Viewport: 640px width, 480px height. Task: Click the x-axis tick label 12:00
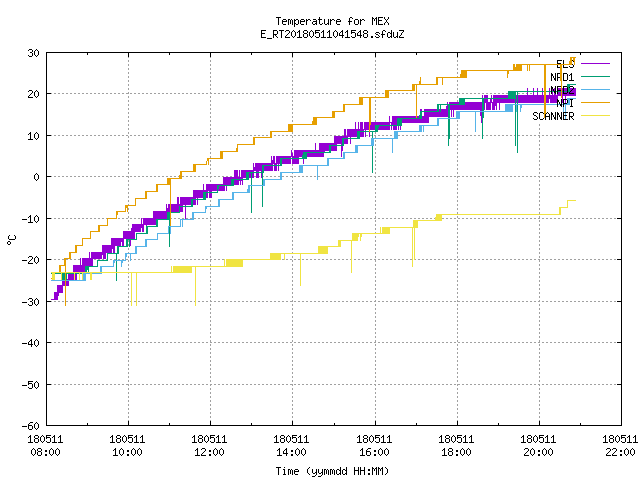tap(209, 452)
